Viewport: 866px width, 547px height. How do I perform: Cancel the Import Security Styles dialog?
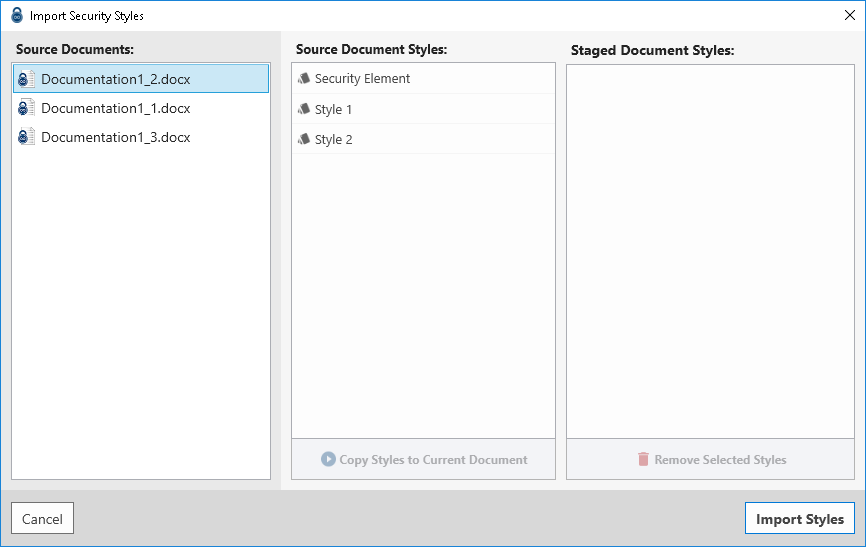[42, 519]
